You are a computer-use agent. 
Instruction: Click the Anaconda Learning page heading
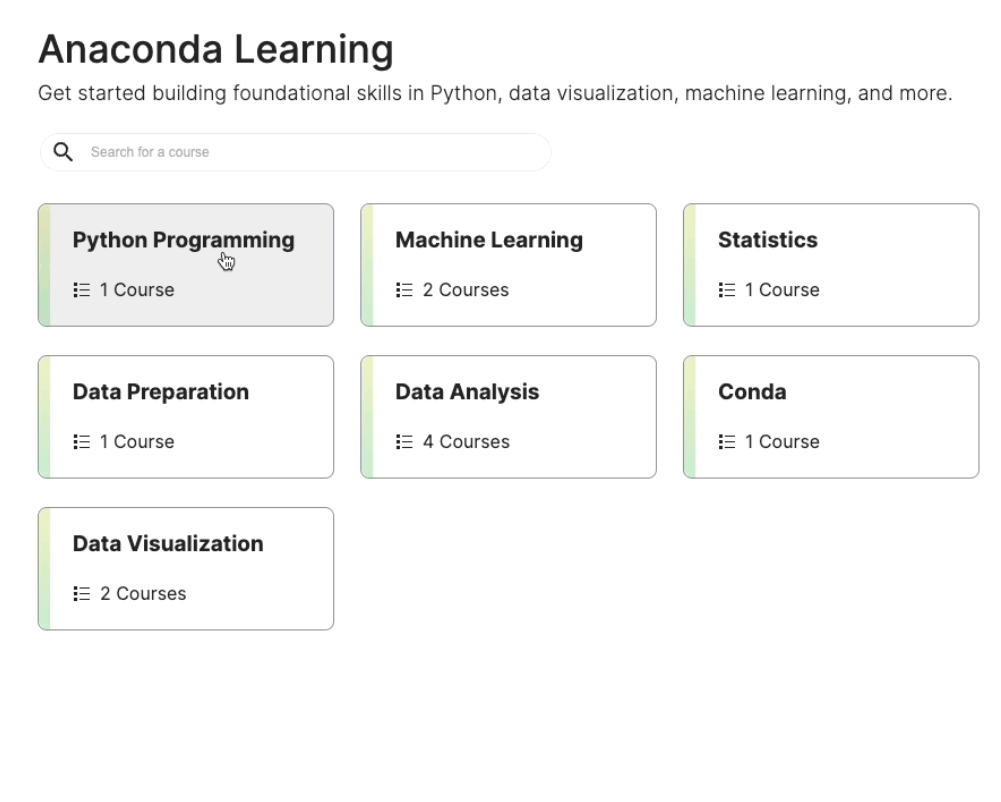pyautogui.click(x=216, y=50)
